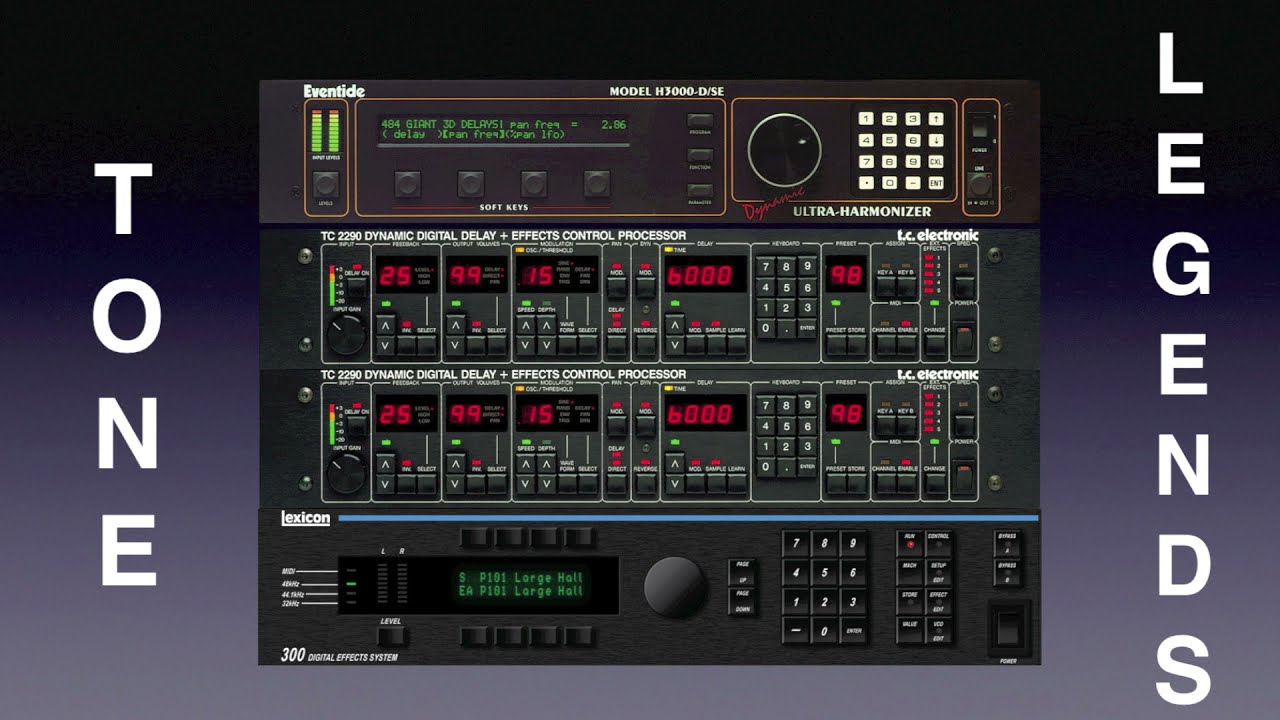This screenshot has height=720, width=1280.
Task: Click the Lexicon RUN button
Action: pos(910,542)
